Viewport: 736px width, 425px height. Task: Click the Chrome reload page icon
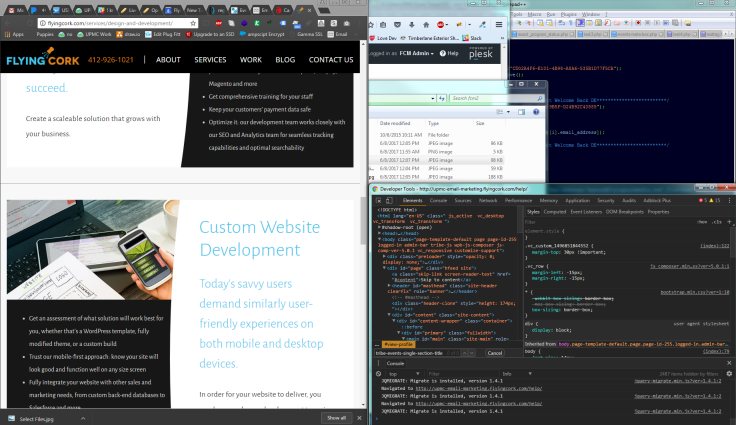30,23
